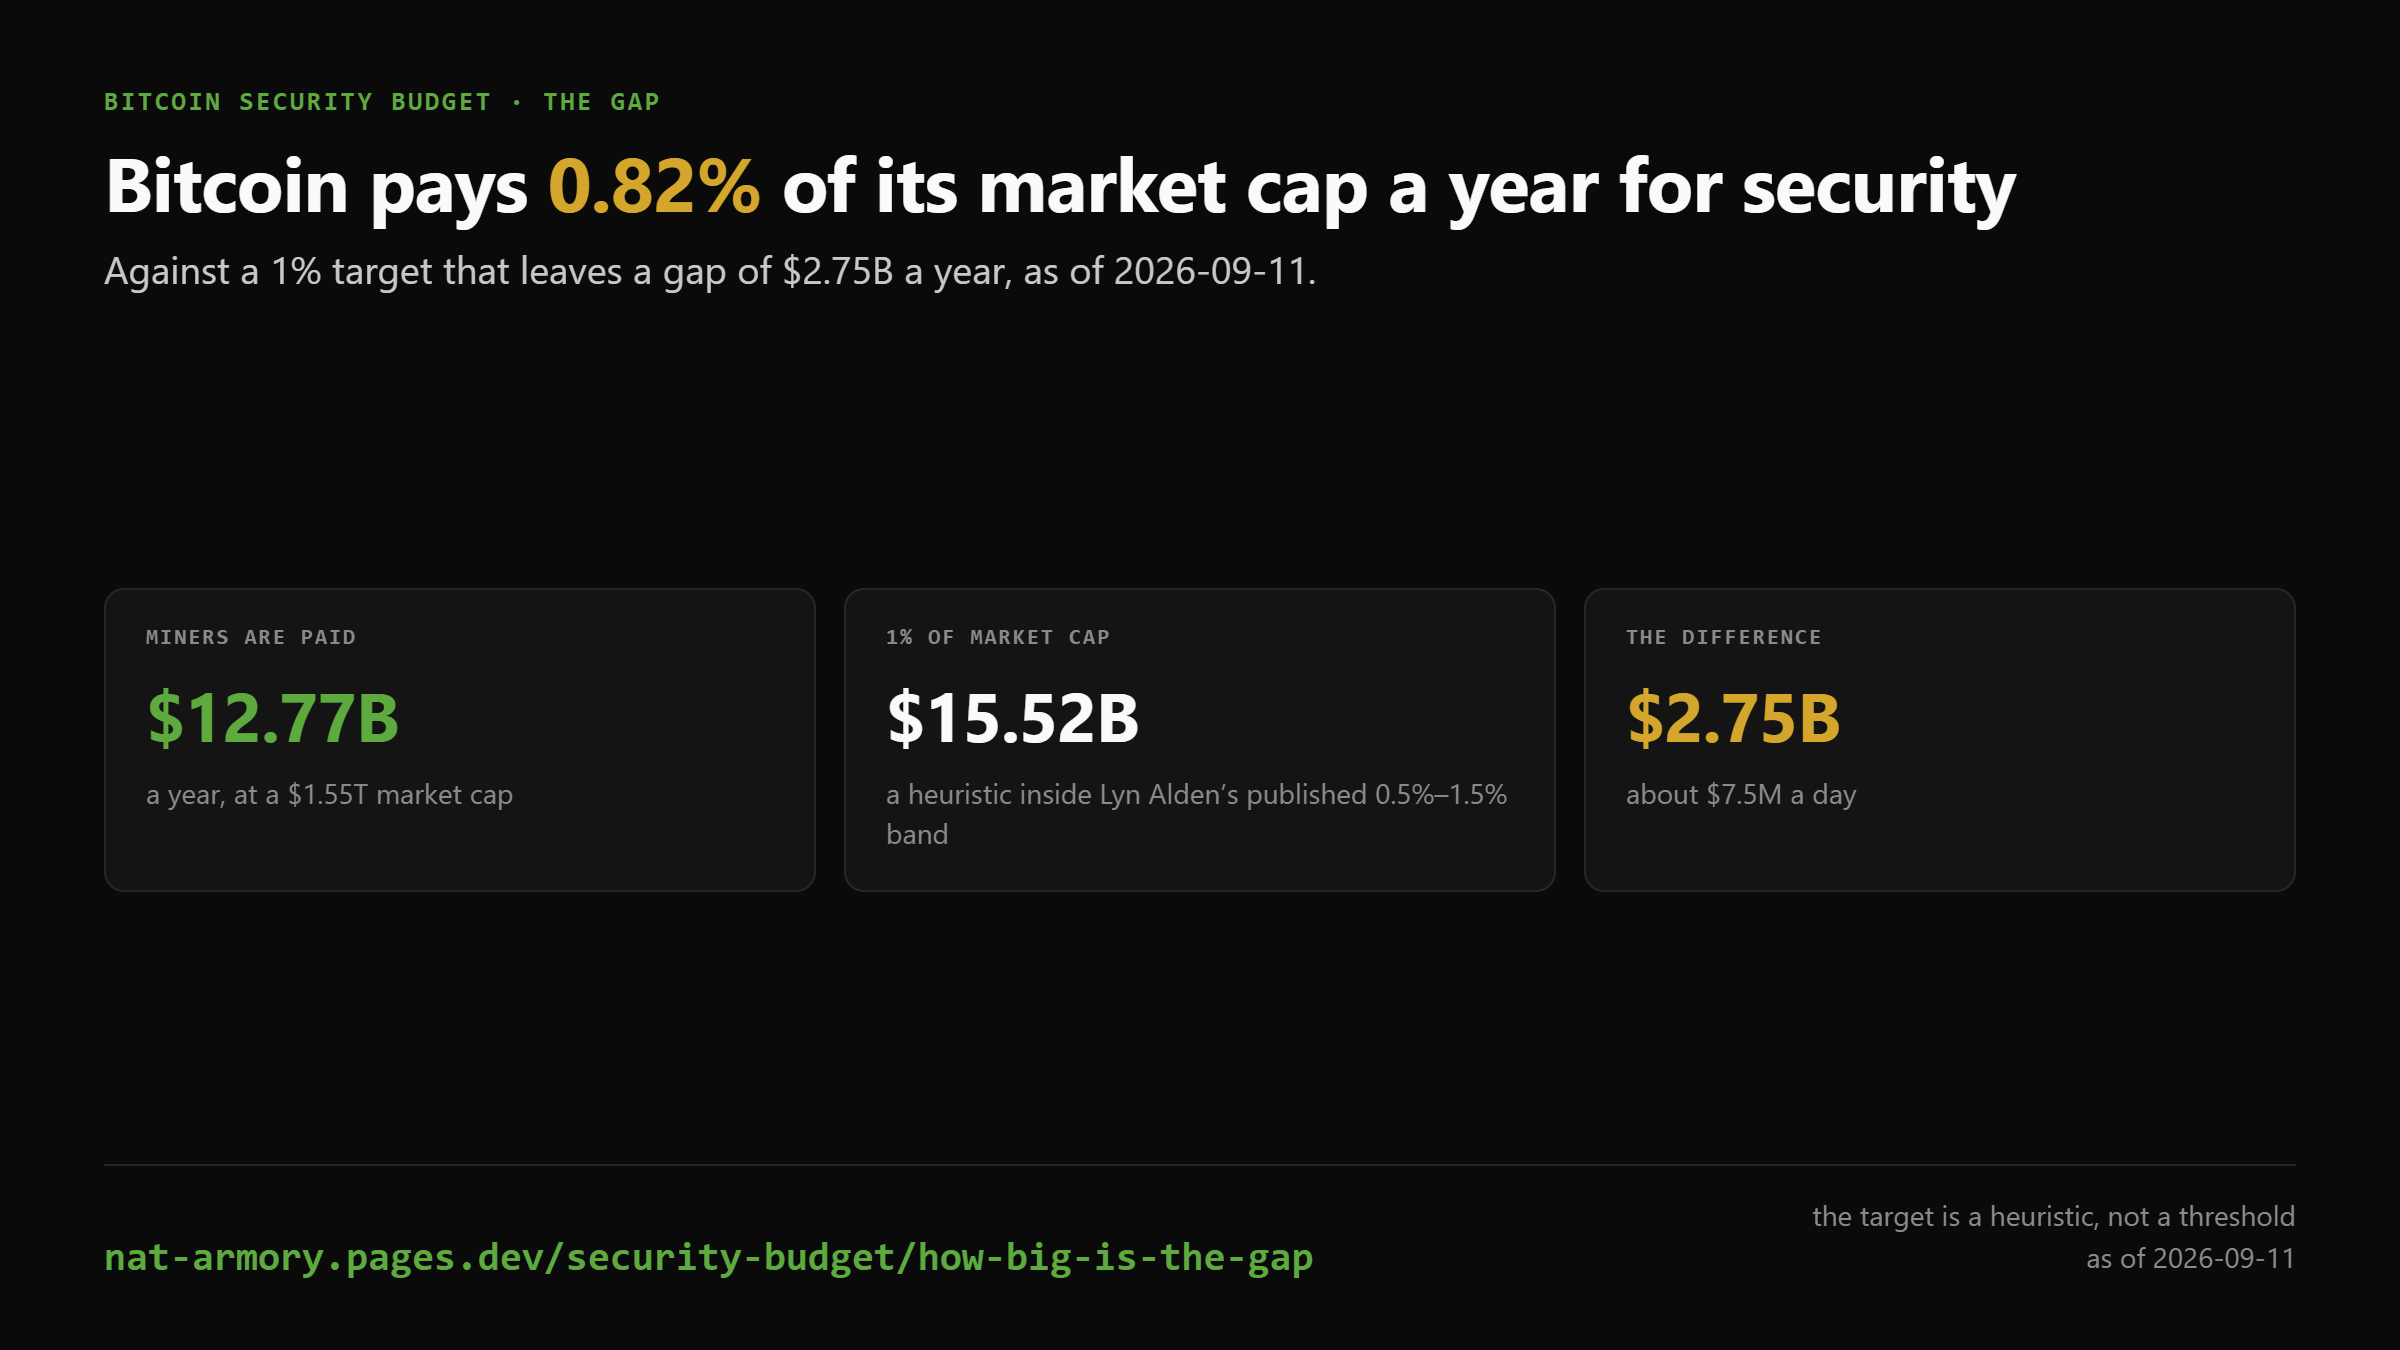The image size is (2400, 1350).
Task: Click the Lyn Alden heuristic band caption
Action: pyautogui.click(x=1196, y=814)
